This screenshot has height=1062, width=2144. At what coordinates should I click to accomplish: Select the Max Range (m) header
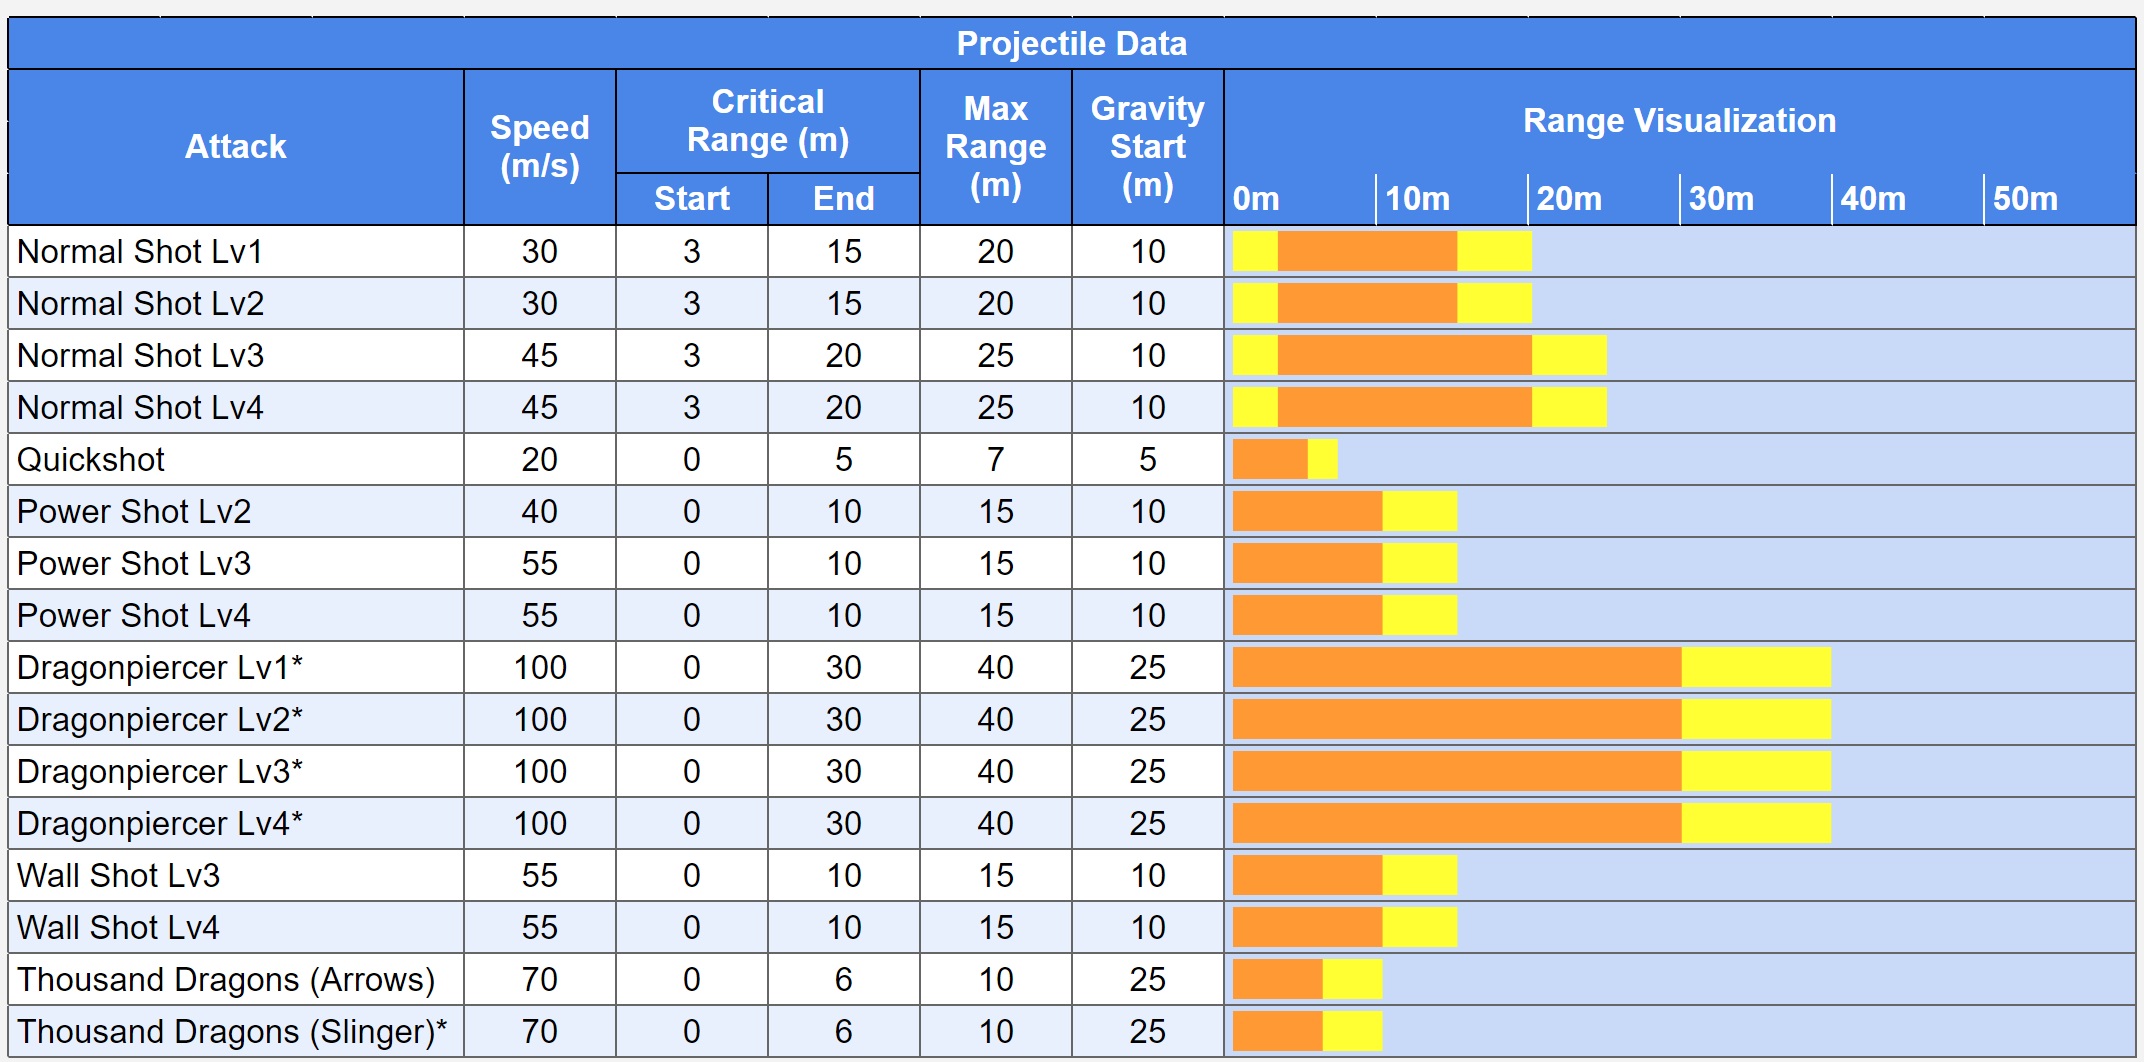[996, 147]
